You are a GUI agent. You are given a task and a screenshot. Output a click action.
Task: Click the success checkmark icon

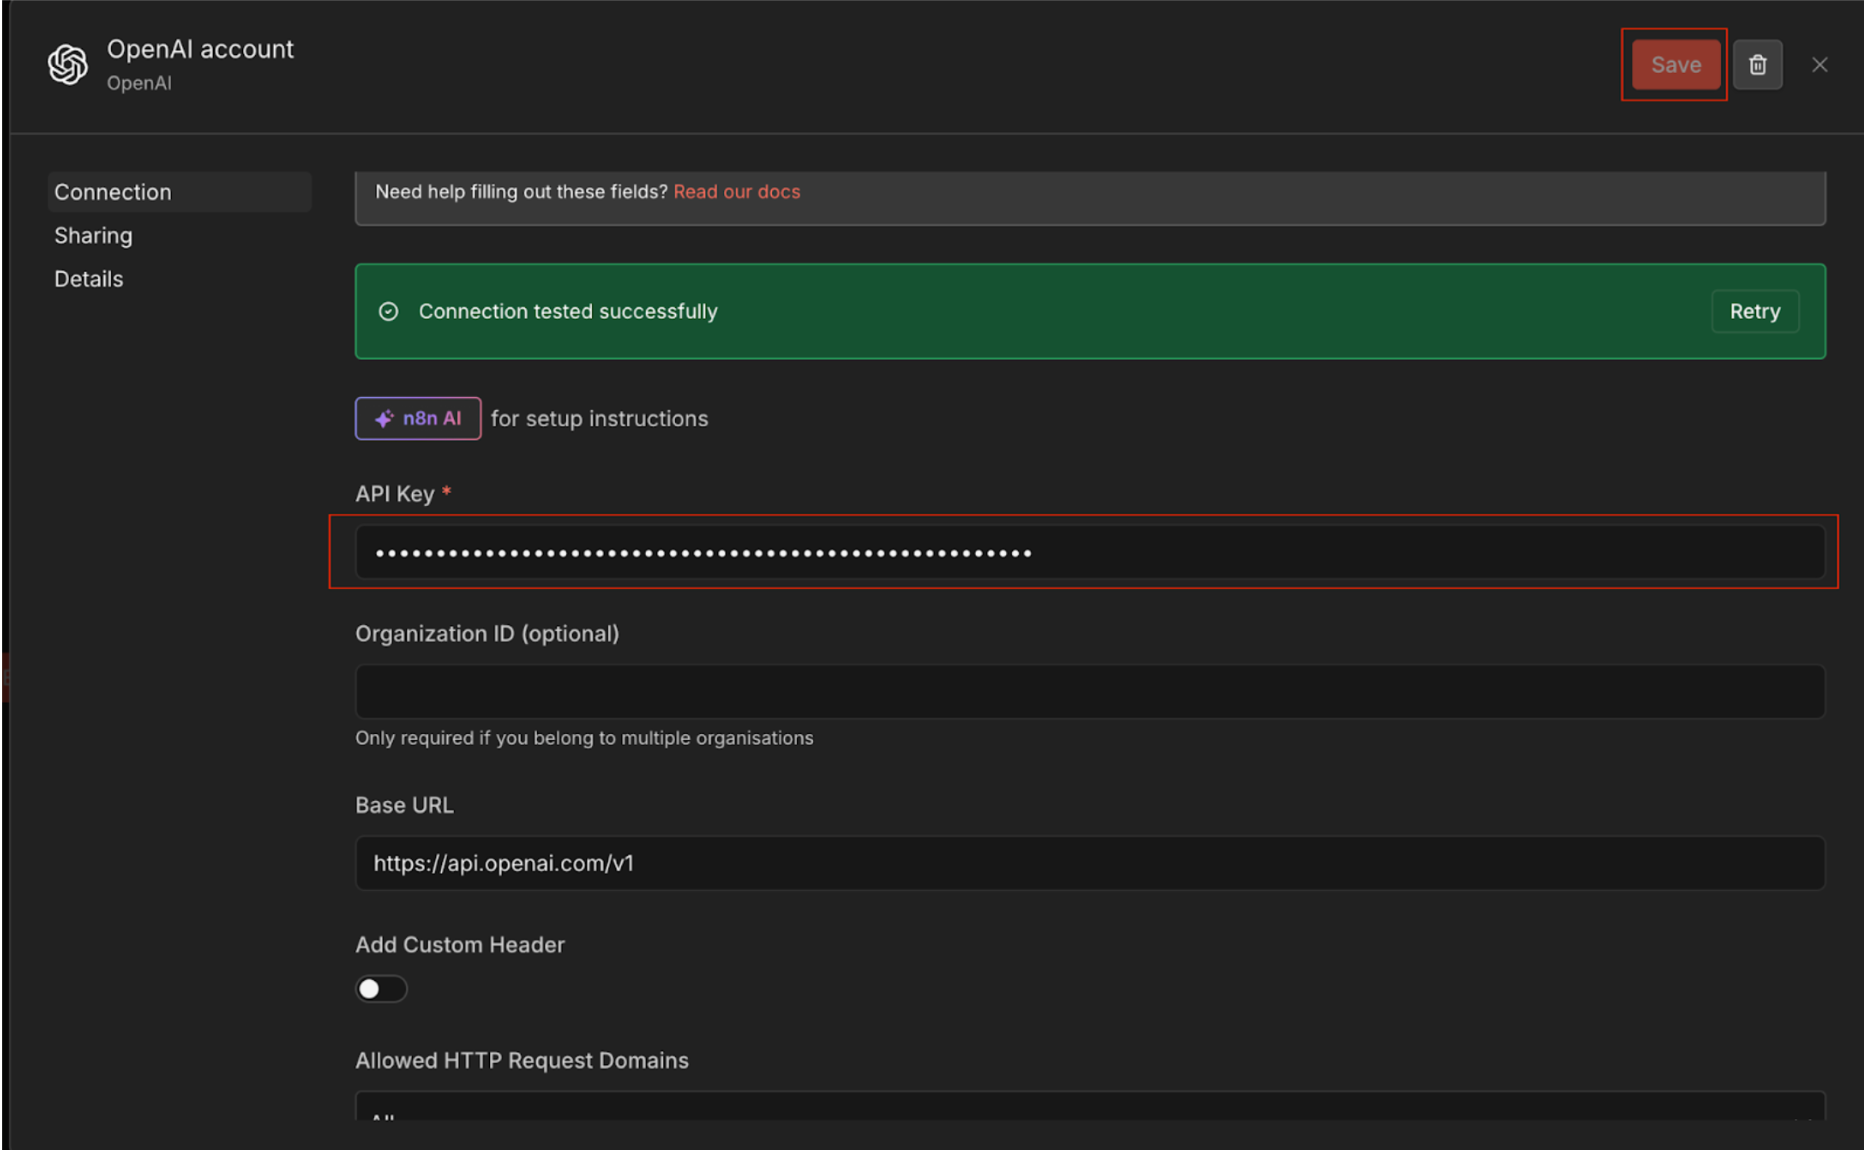pyautogui.click(x=388, y=312)
